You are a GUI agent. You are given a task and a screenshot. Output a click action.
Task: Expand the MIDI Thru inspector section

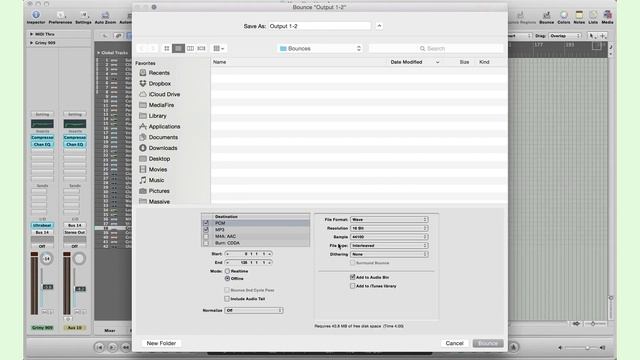pos(31,34)
